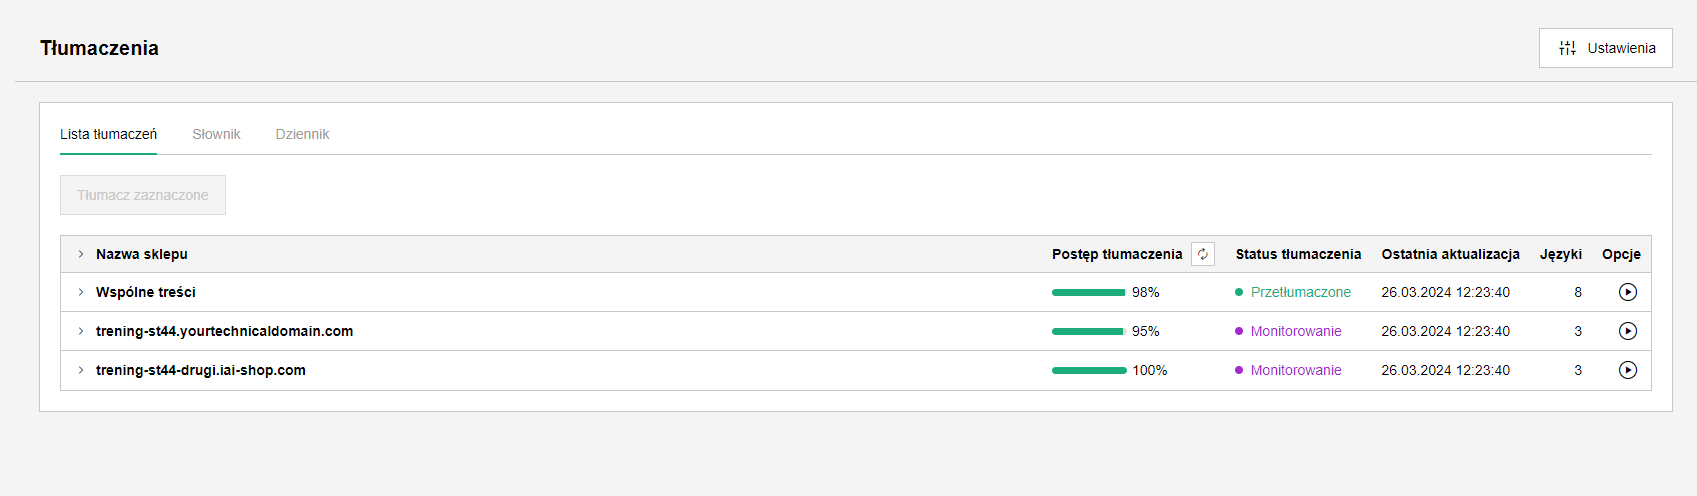Expand the trening-st44-drugi.iai-shop.com row

81,370
